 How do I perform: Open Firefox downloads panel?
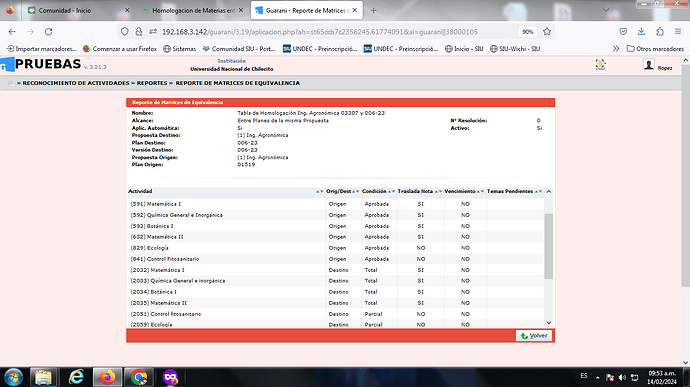click(x=641, y=32)
